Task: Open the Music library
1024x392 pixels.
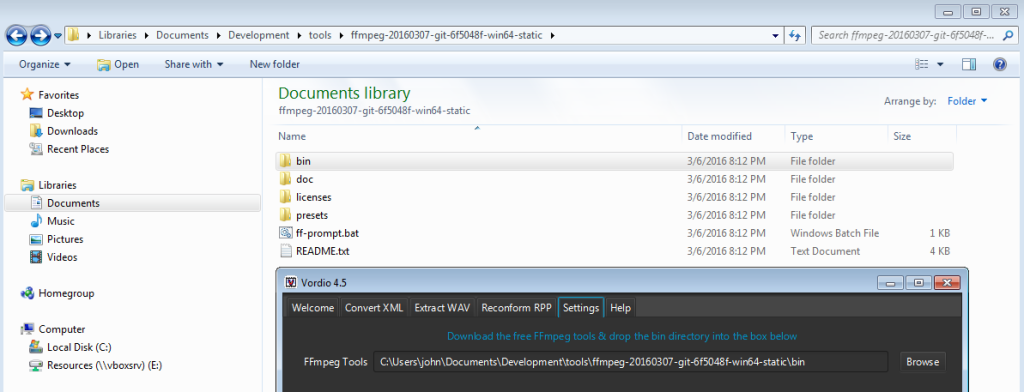Action: tap(52, 221)
